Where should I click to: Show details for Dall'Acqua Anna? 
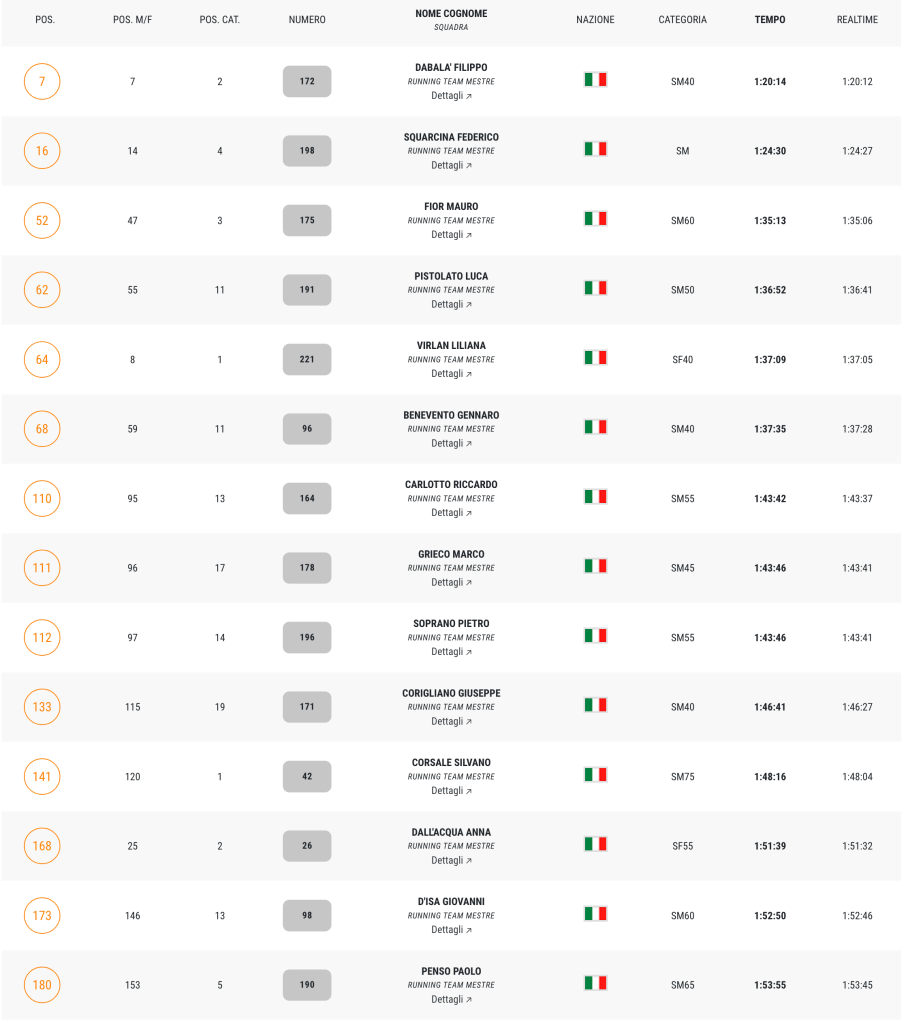click(451, 861)
